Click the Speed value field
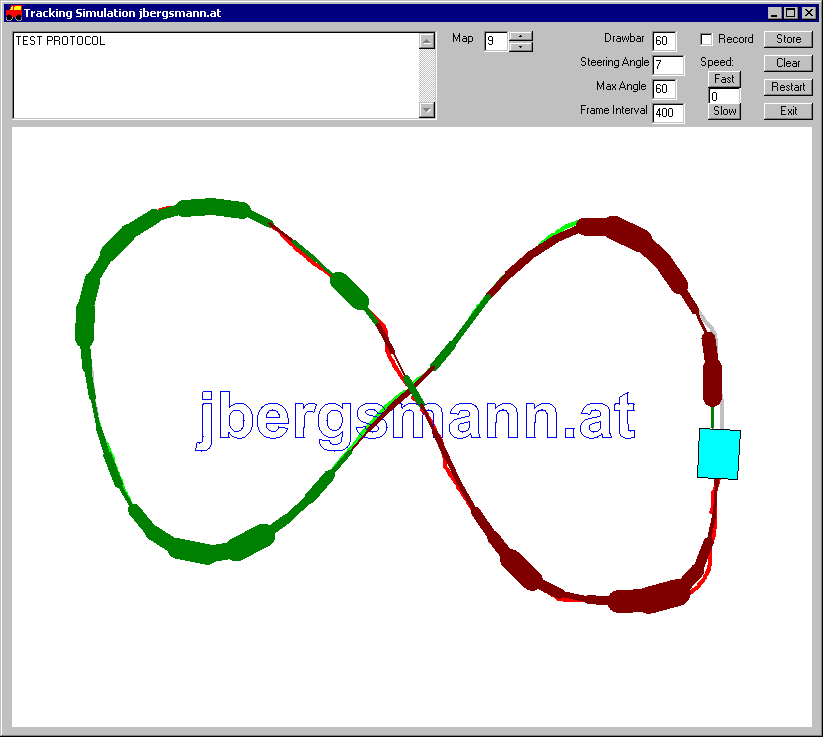 coord(724,96)
